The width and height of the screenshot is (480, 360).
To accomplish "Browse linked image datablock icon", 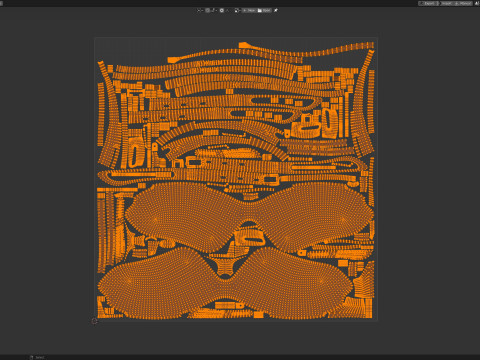I will pos(237,10).
